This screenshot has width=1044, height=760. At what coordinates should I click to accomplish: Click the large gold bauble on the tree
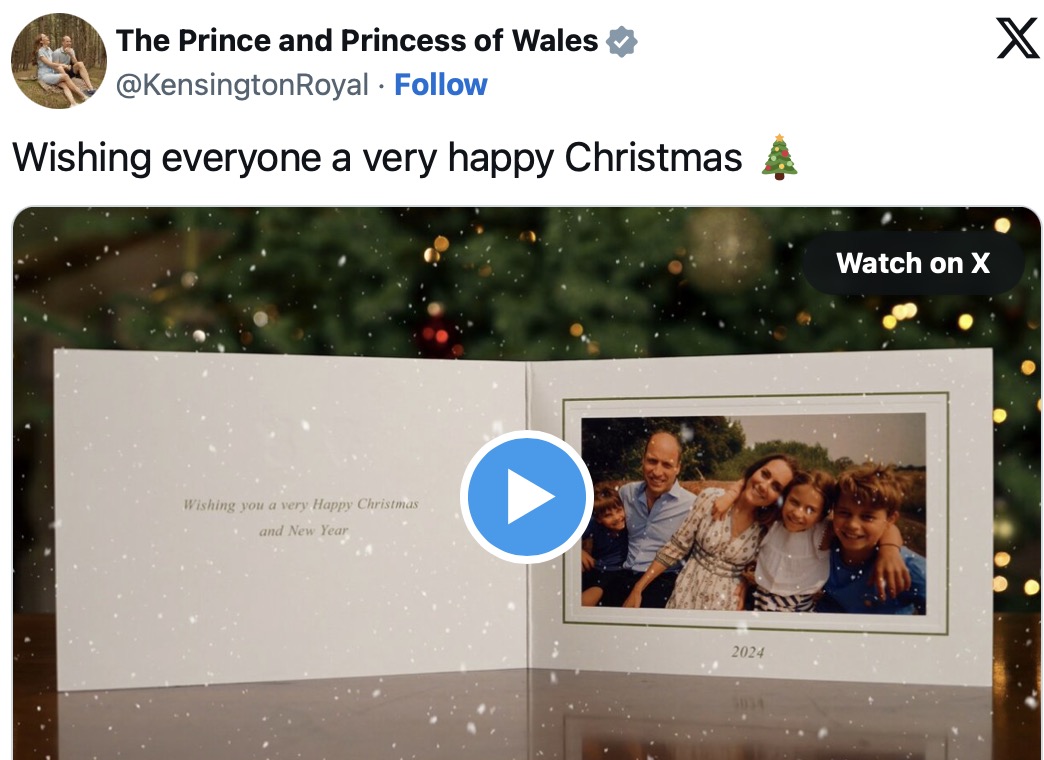(x=727, y=249)
